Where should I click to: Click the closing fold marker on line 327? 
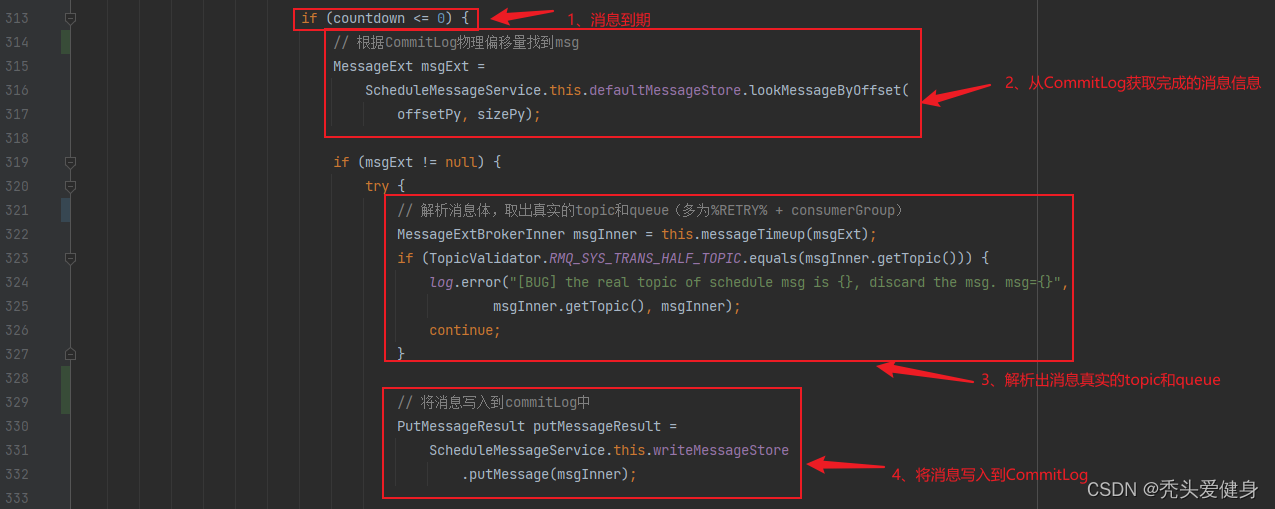click(70, 354)
